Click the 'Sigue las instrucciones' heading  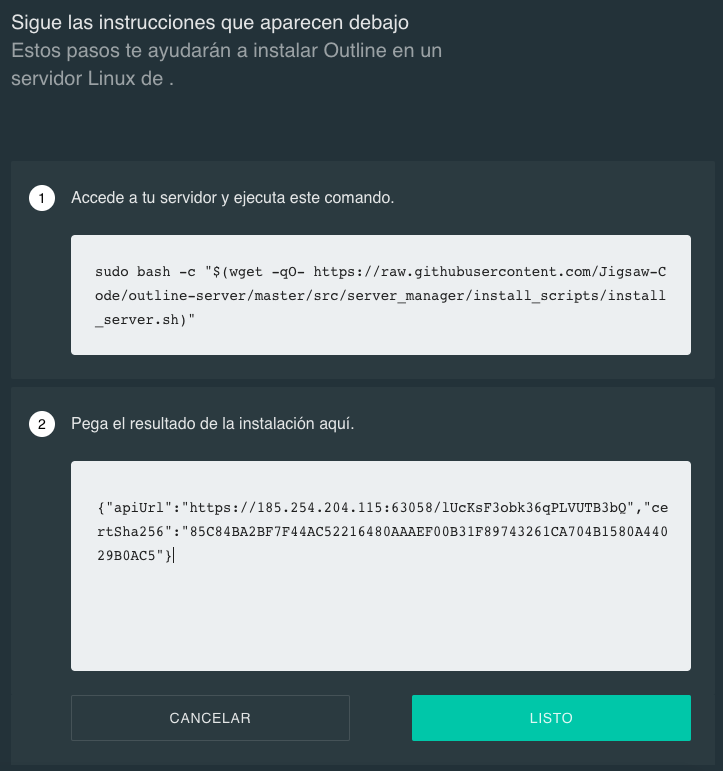click(210, 23)
